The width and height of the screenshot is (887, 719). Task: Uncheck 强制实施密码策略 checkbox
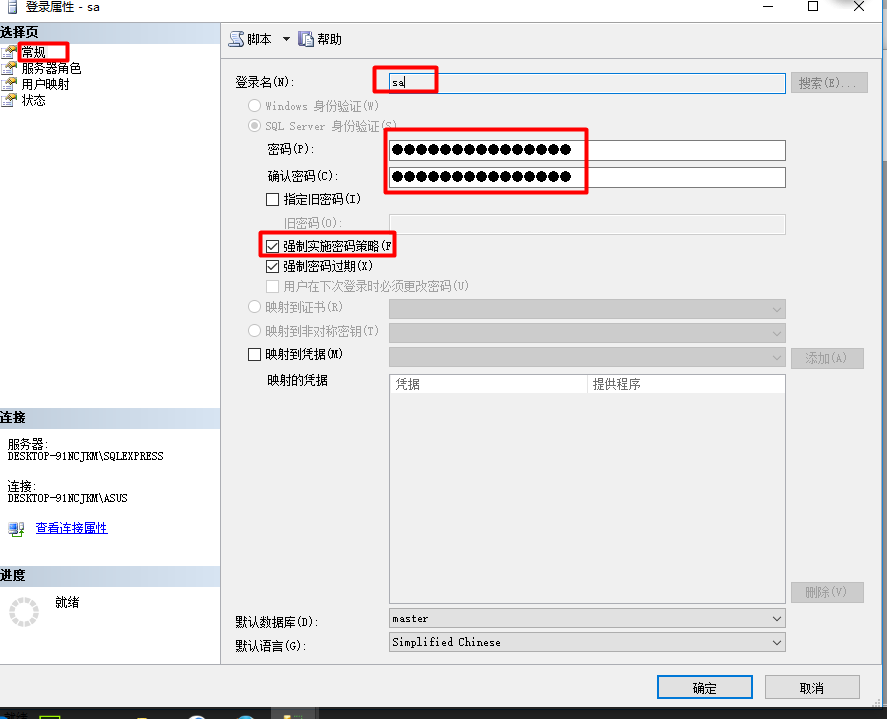point(273,246)
